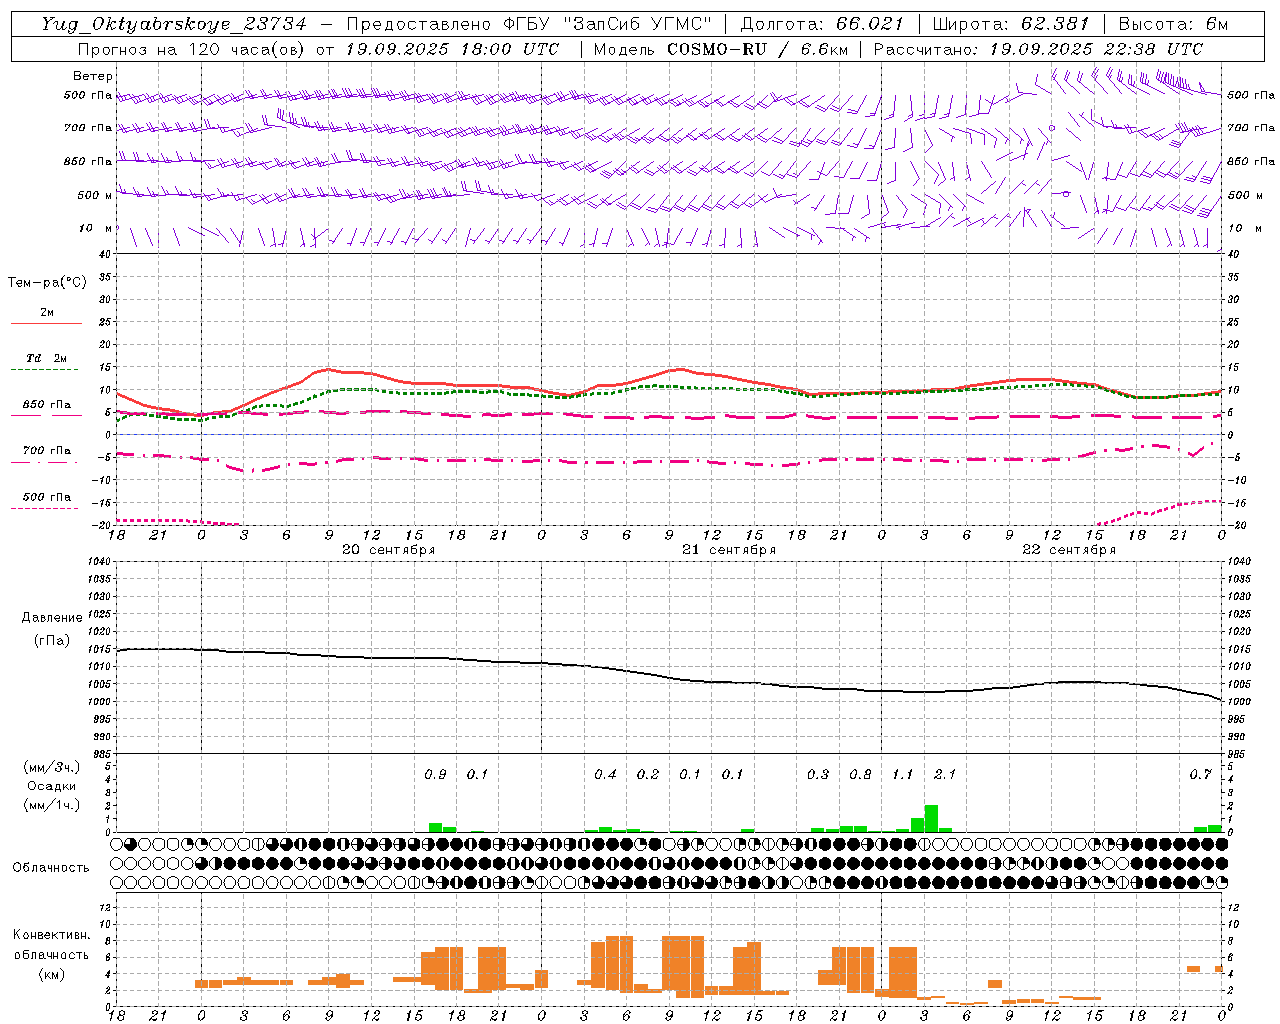This screenshot has height=1024, width=1280.
Task: Click the "Конвективн." convective cloud label
Action: (52, 935)
